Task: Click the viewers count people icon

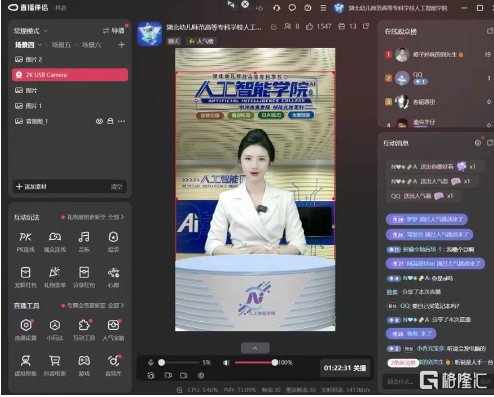Action: [287, 26]
